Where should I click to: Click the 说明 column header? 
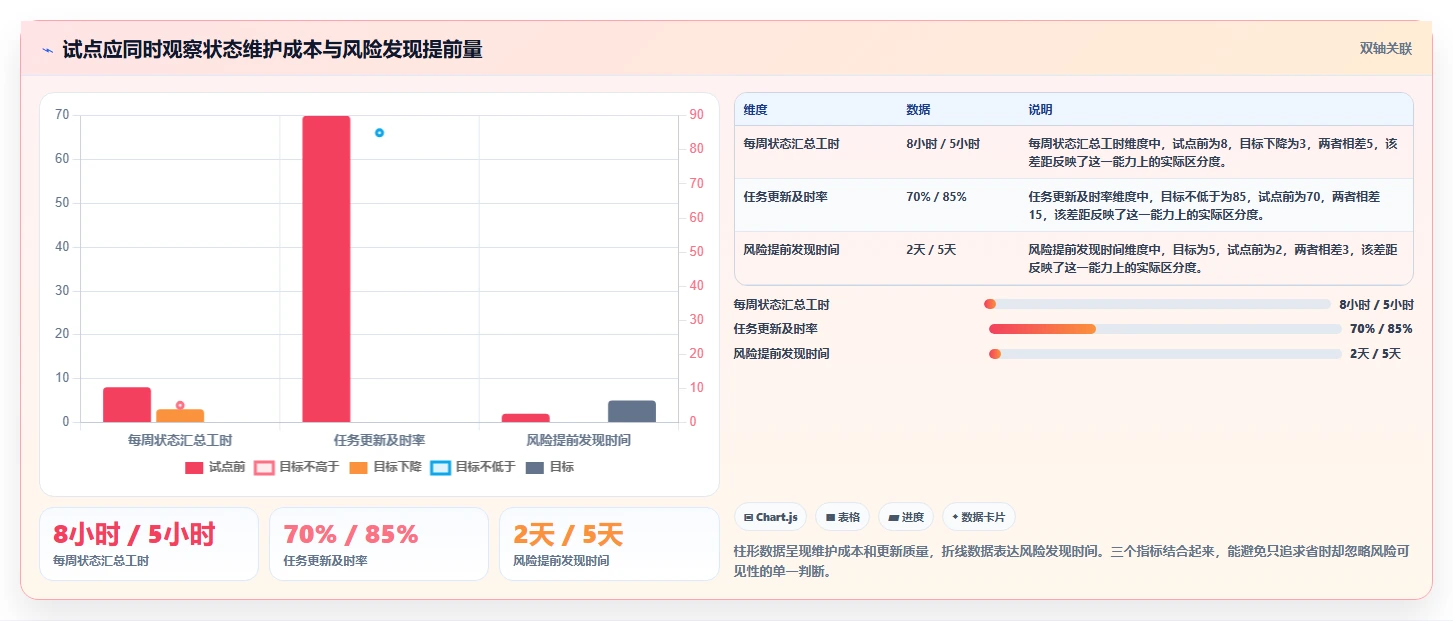[x=1040, y=109]
